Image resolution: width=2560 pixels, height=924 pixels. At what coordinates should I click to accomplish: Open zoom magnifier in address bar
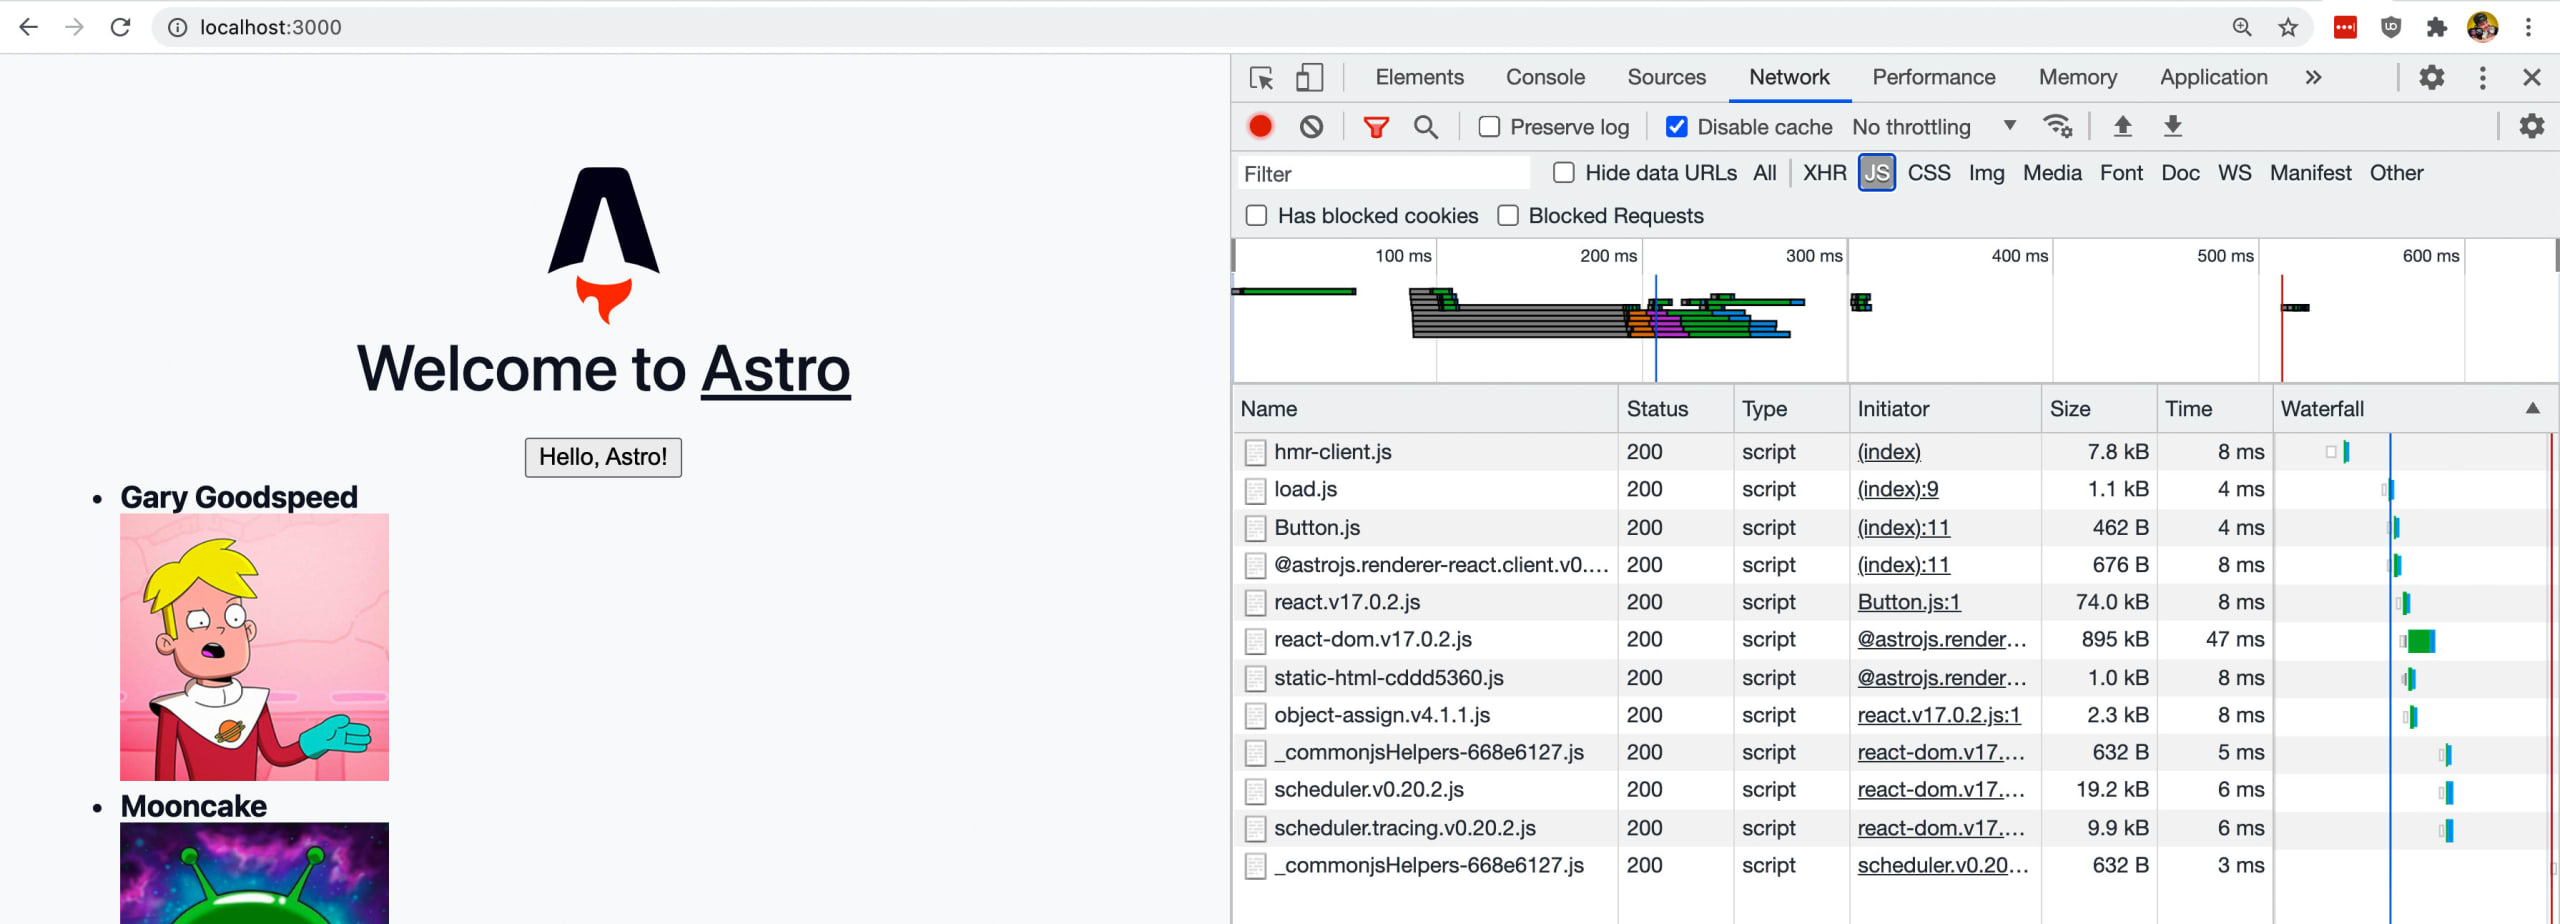coord(2242,27)
